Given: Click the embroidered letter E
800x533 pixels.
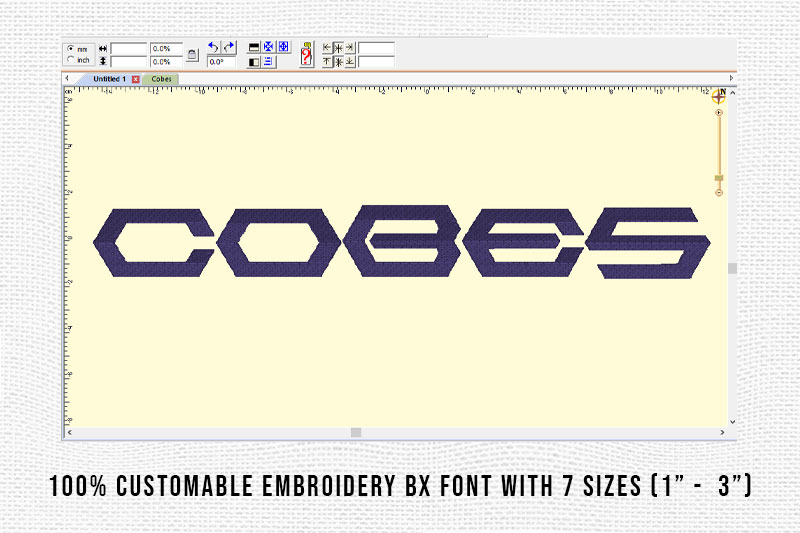Looking at the screenshot, I should pos(523,243).
